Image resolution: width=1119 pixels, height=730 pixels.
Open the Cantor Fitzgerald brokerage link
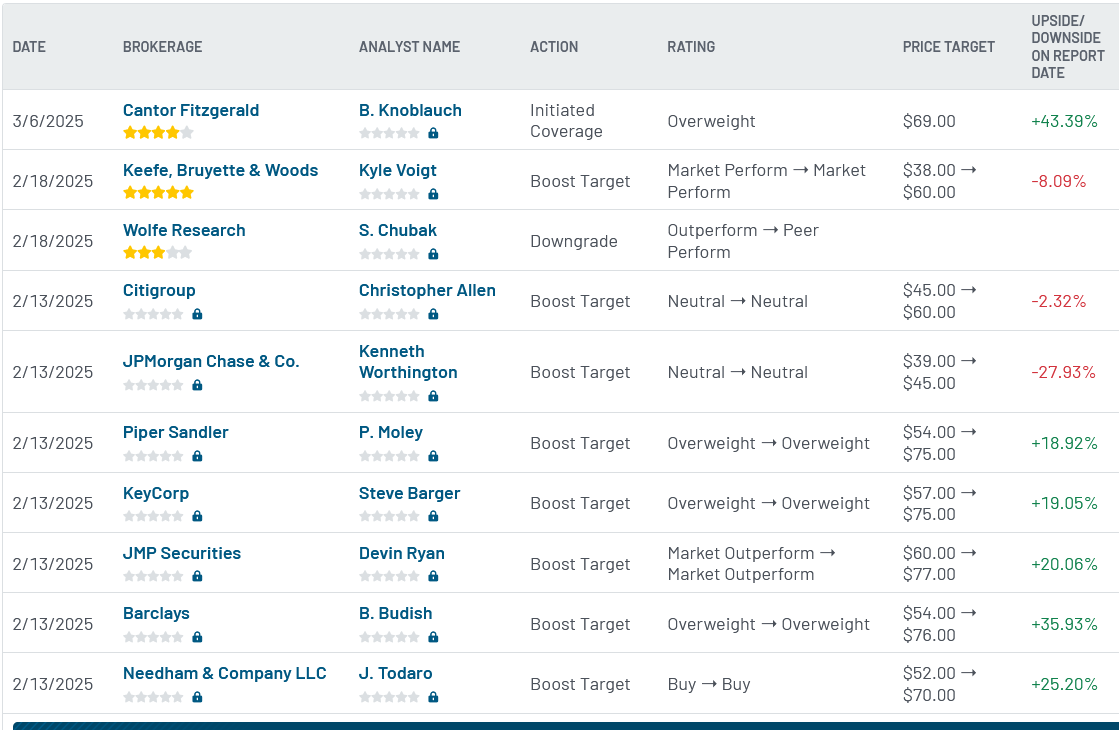tap(191, 111)
